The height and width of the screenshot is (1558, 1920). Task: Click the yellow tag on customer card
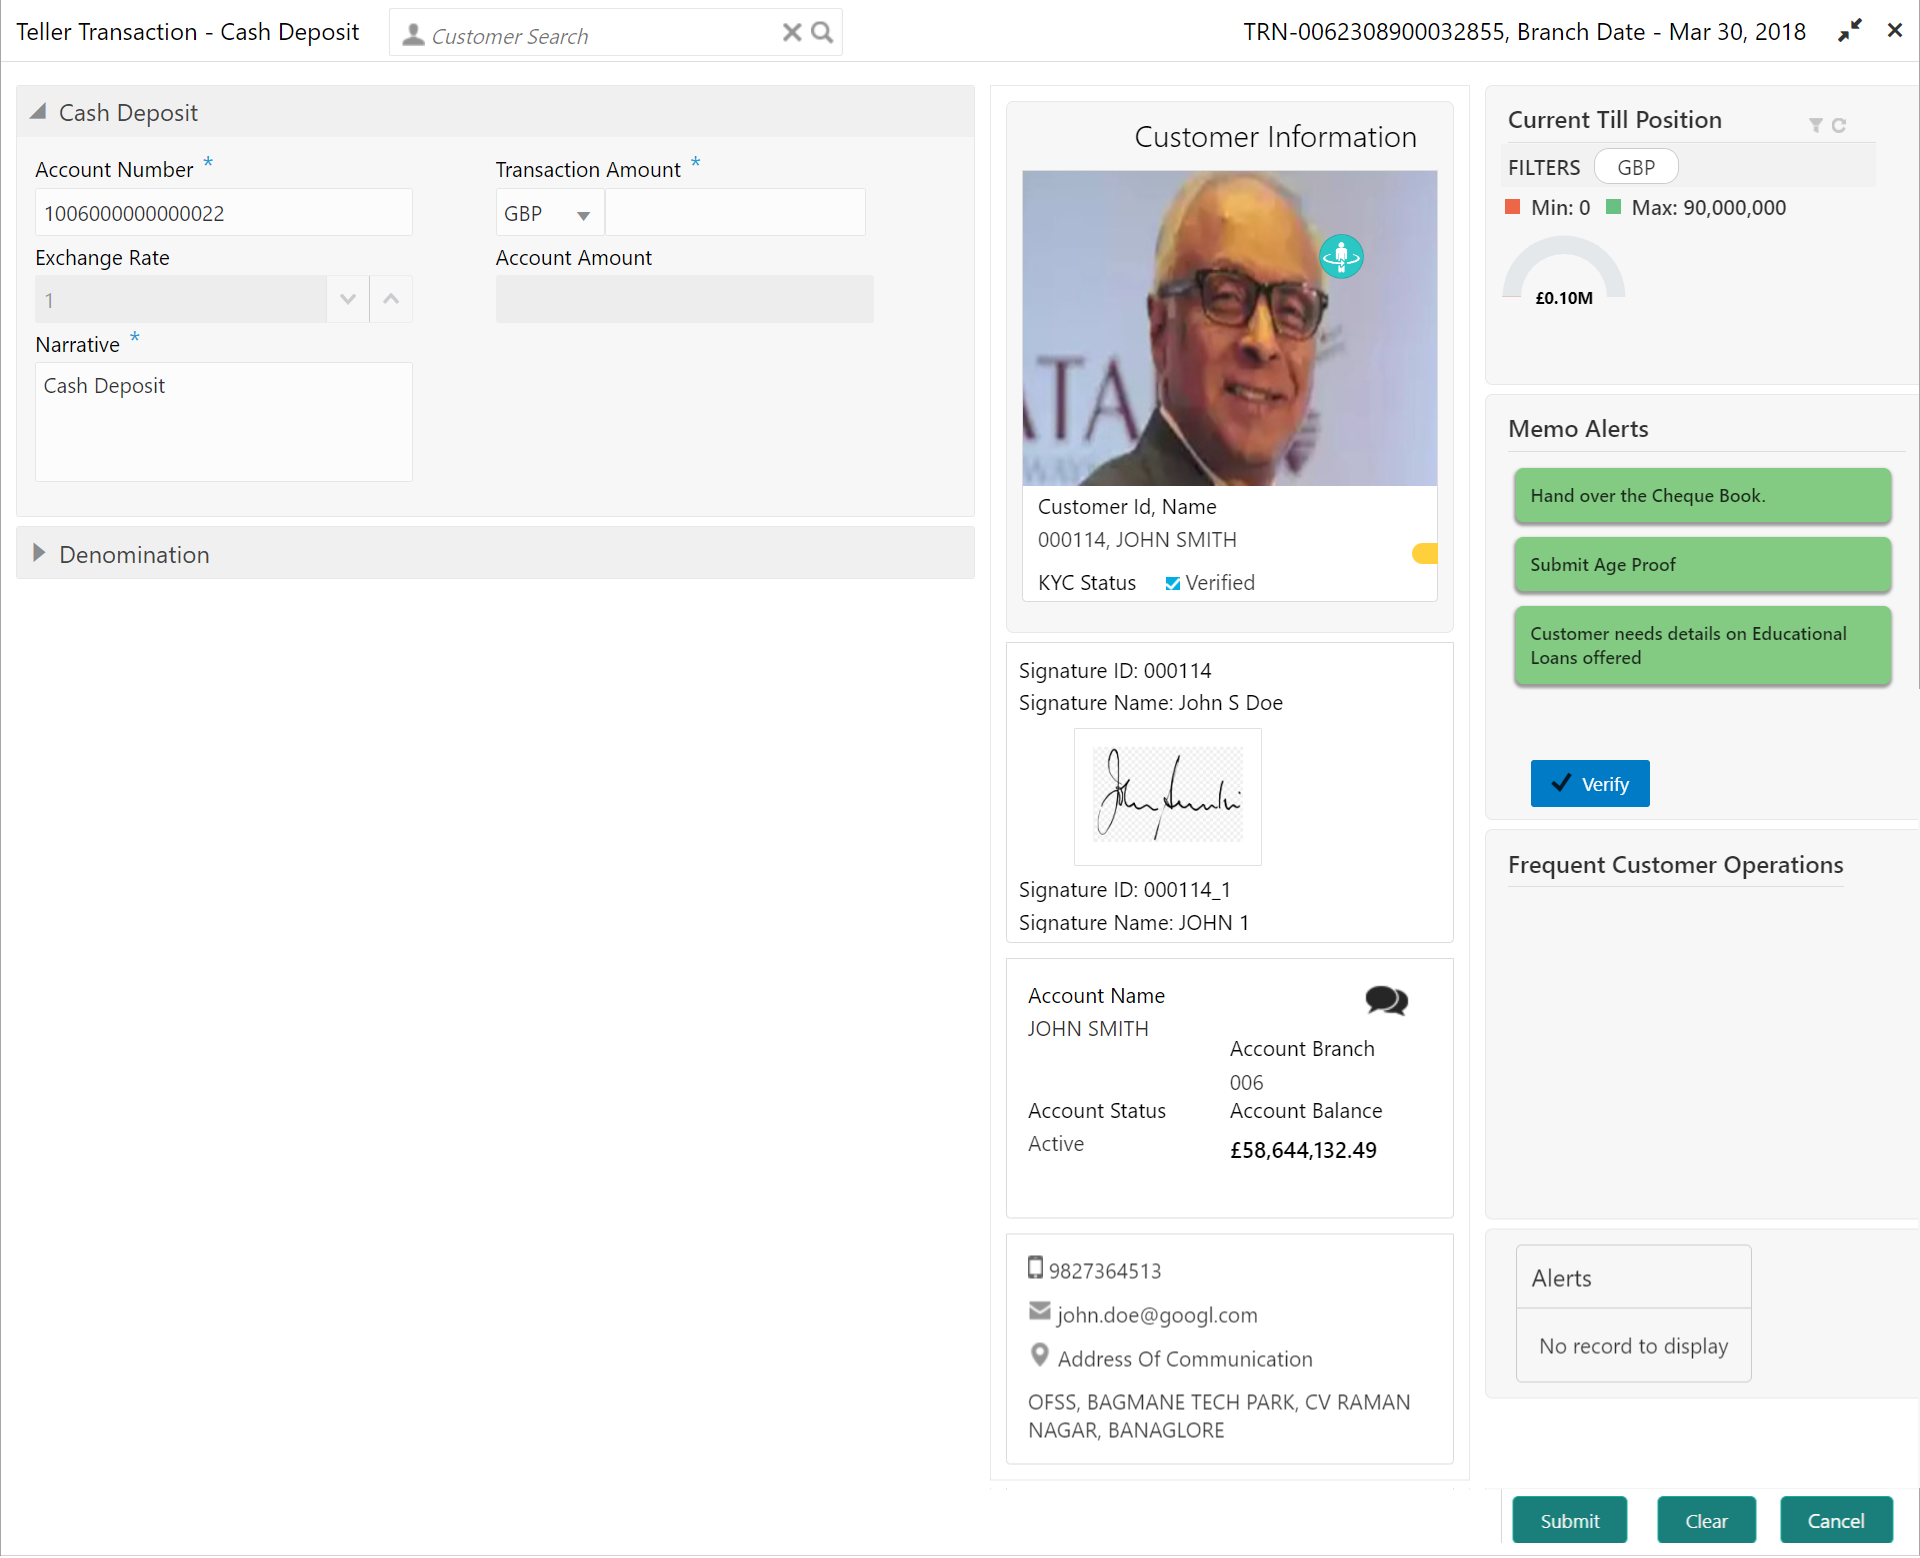click(1425, 553)
